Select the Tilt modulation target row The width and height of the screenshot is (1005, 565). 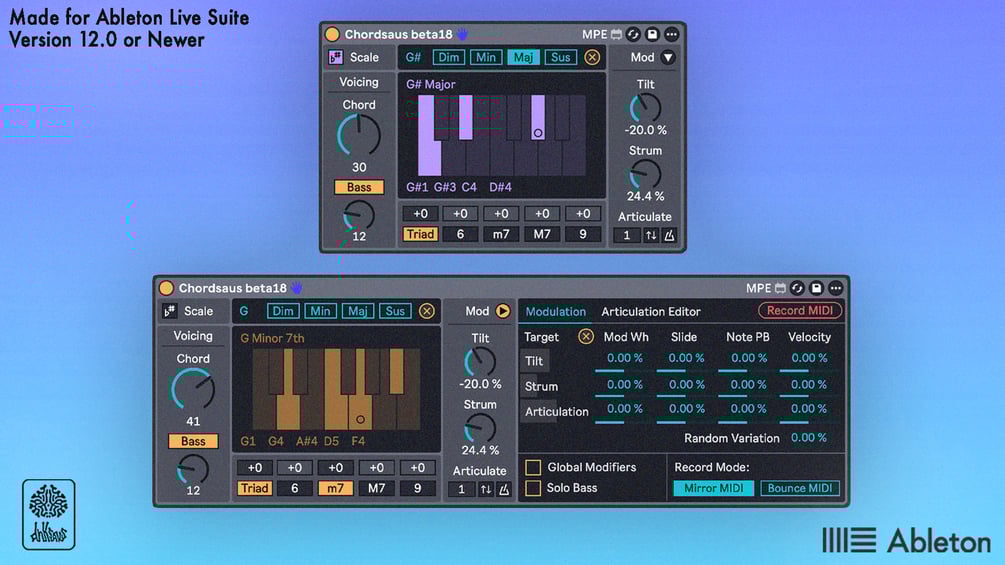pos(535,361)
